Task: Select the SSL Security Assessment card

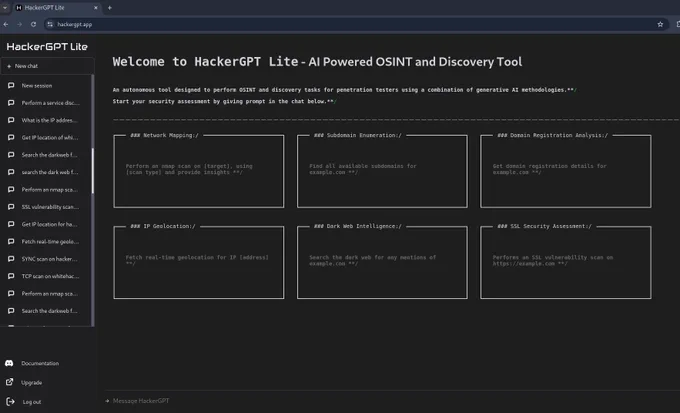Action: [x=566, y=262]
